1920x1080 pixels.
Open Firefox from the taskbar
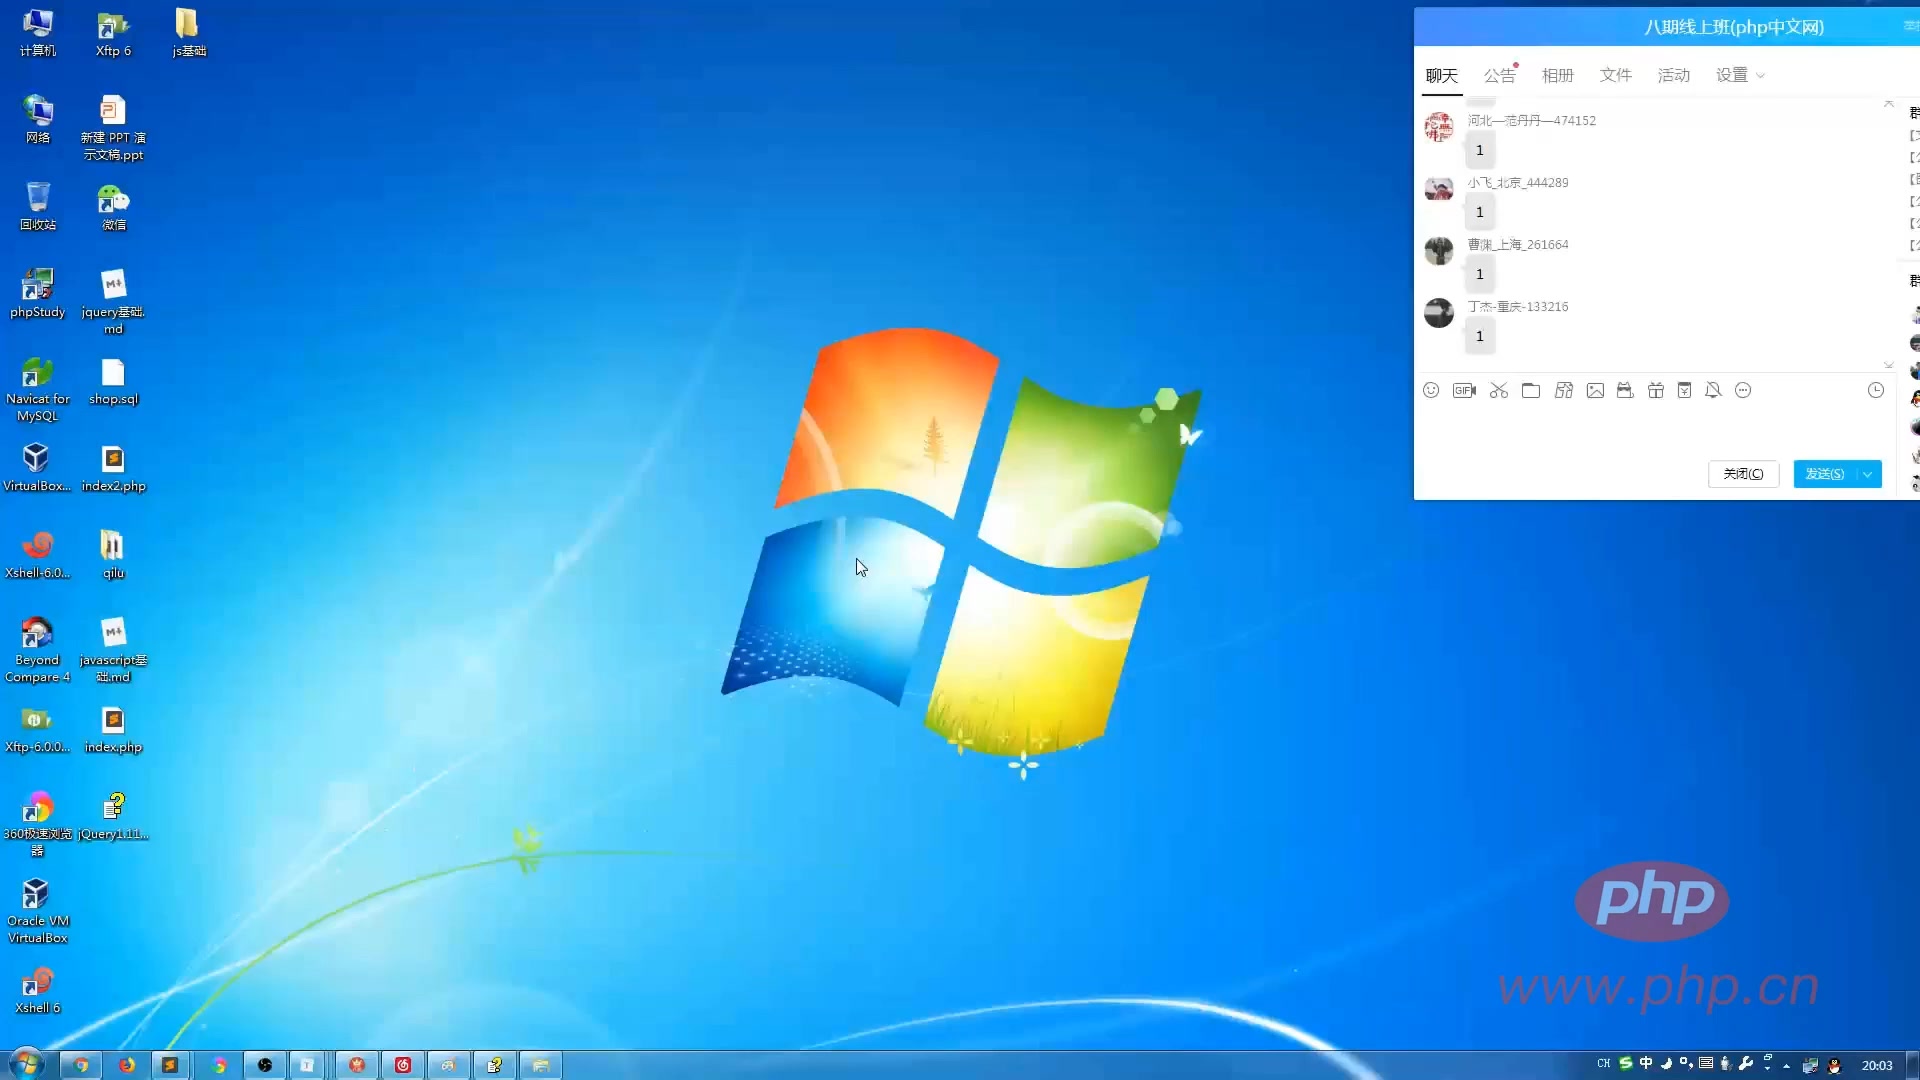[127, 1065]
